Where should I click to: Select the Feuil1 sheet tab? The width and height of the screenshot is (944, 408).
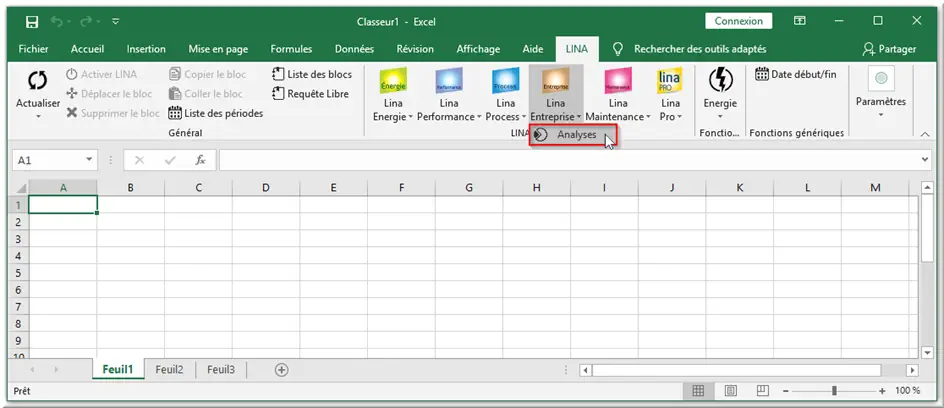click(x=118, y=369)
